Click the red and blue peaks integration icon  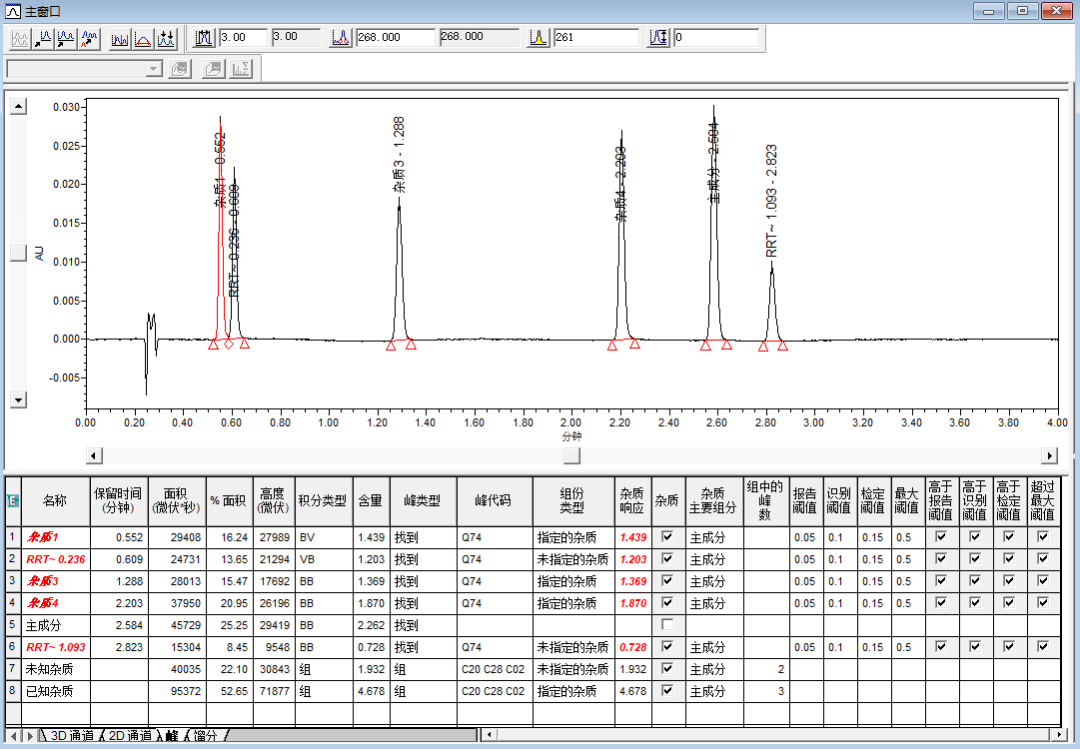tap(120, 39)
